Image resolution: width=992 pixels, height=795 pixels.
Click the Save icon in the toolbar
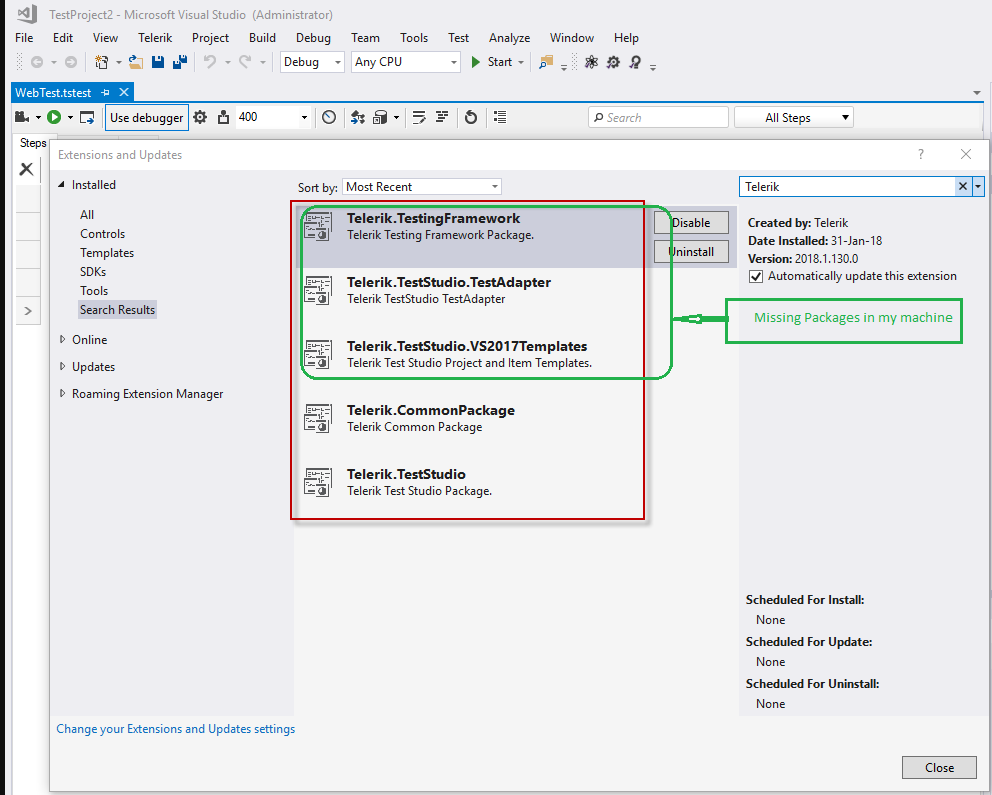pyautogui.click(x=158, y=62)
